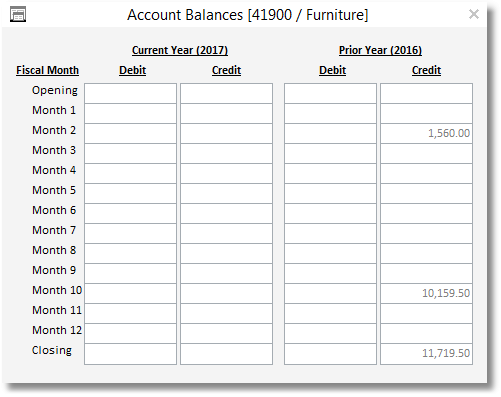Screen dimensions: 501x397
Task: Click the Closing row label
Action: point(52,350)
